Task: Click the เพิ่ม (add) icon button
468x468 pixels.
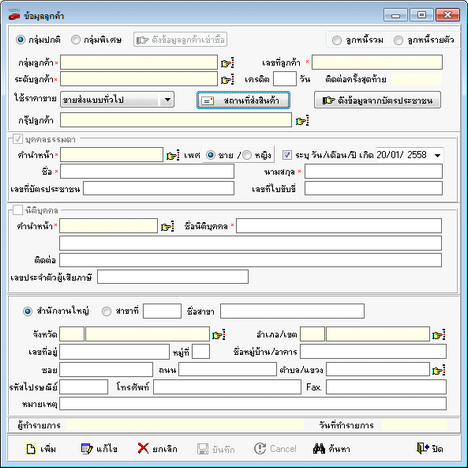Action: pyautogui.click(x=40, y=449)
